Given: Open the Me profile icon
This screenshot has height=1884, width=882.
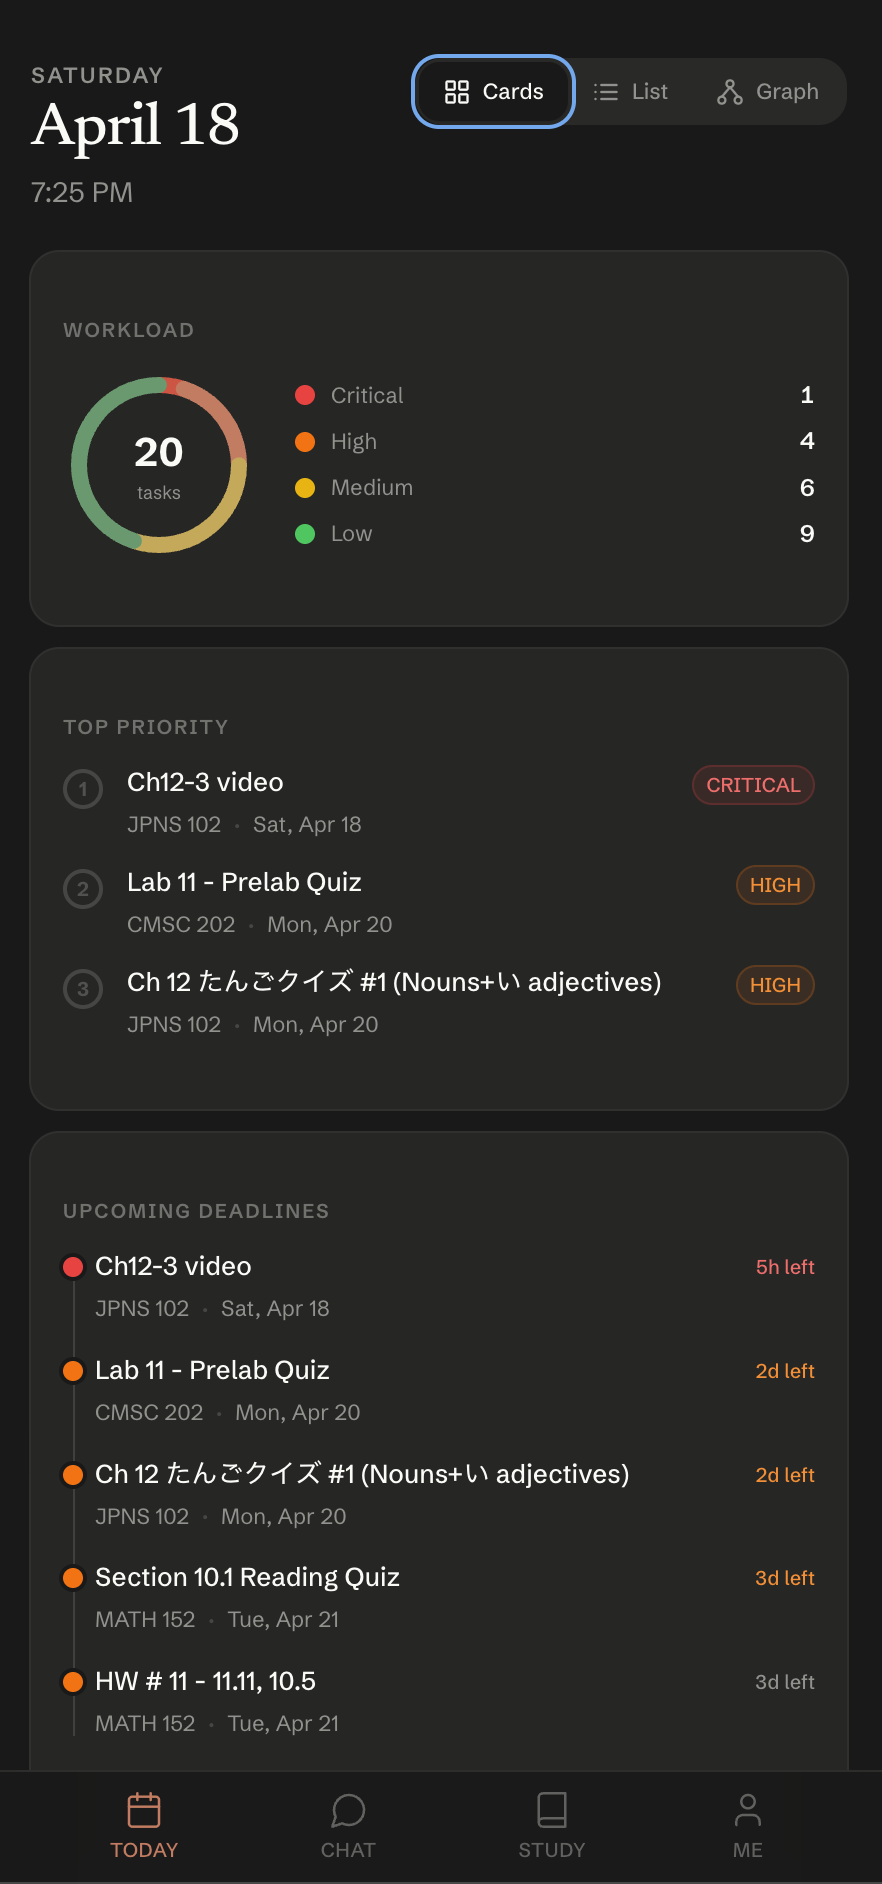Looking at the screenshot, I should coord(748,1810).
